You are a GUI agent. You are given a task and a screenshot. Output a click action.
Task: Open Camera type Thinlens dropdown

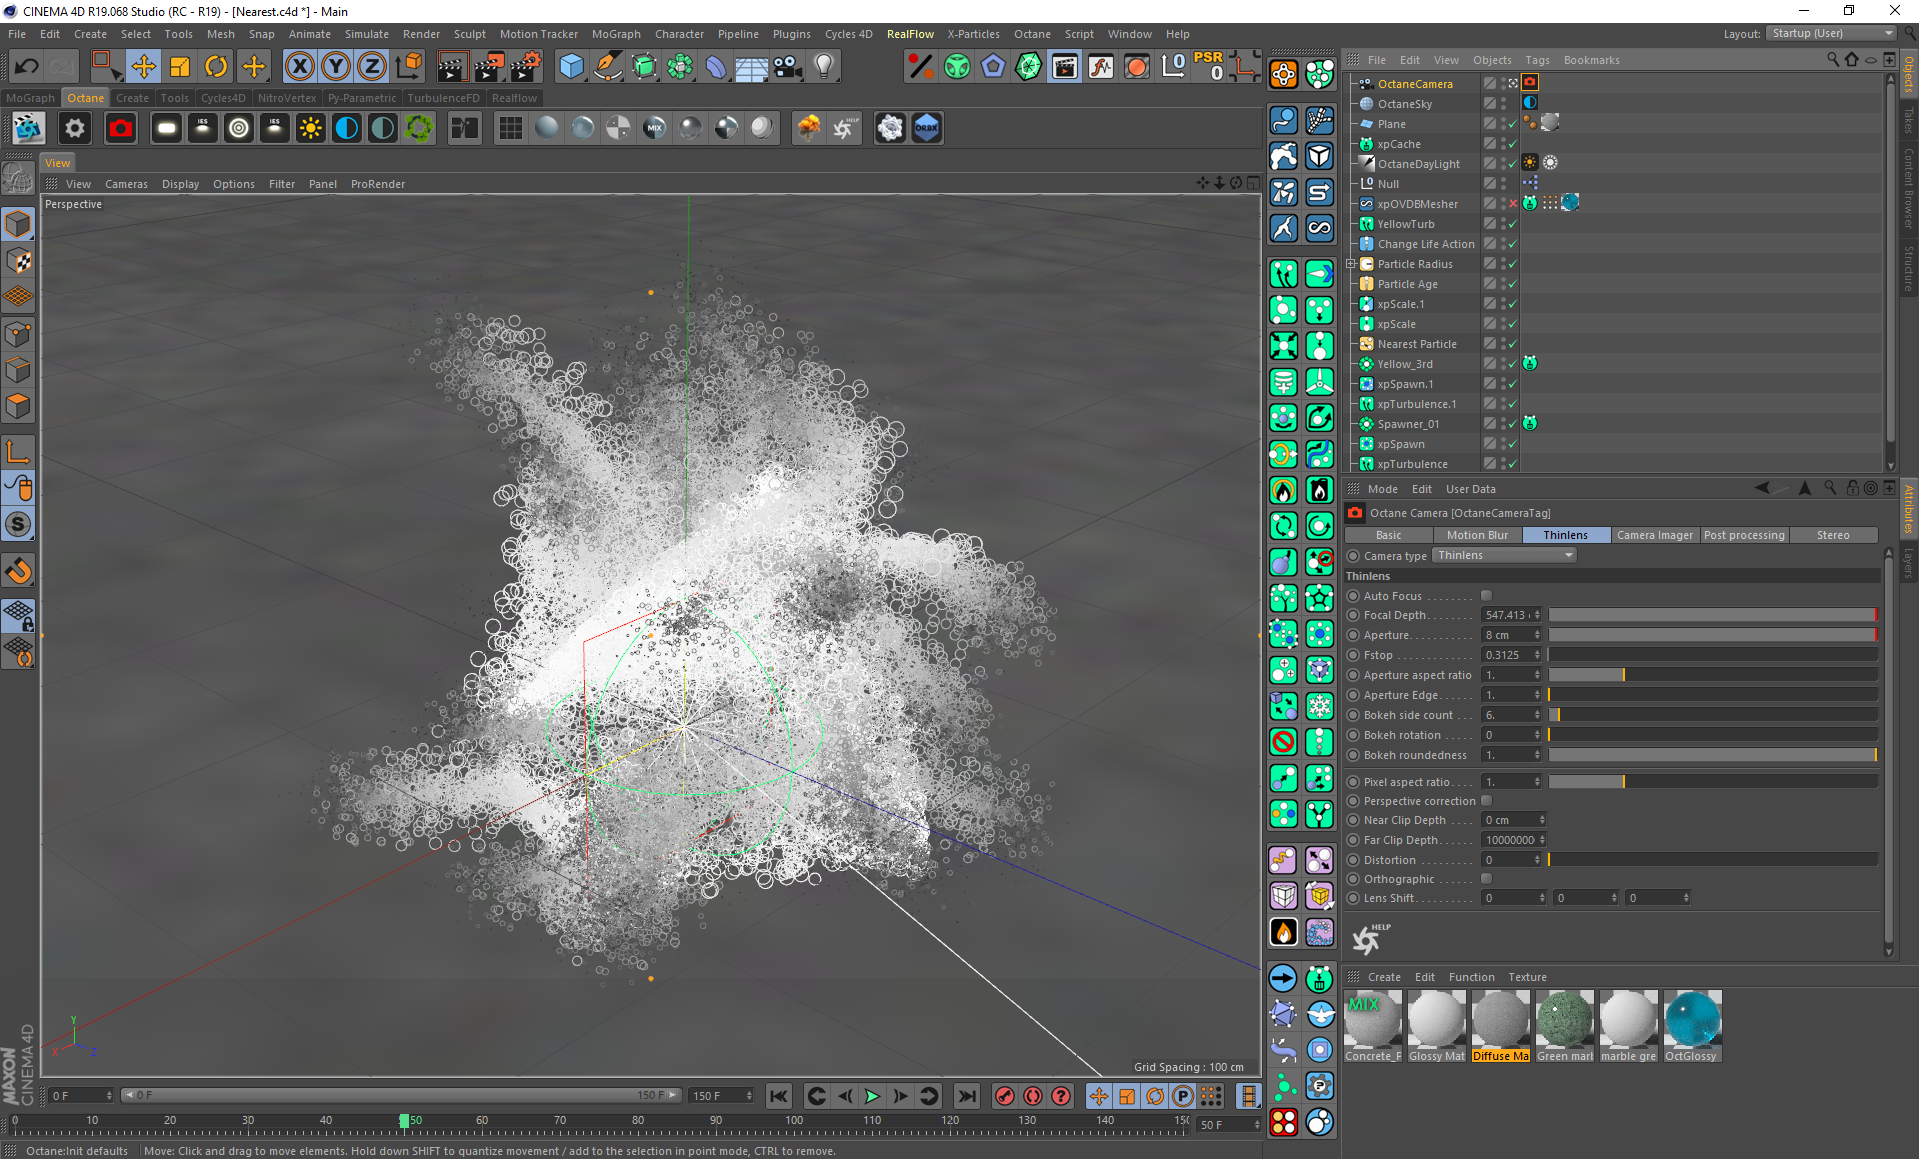point(1504,555)
